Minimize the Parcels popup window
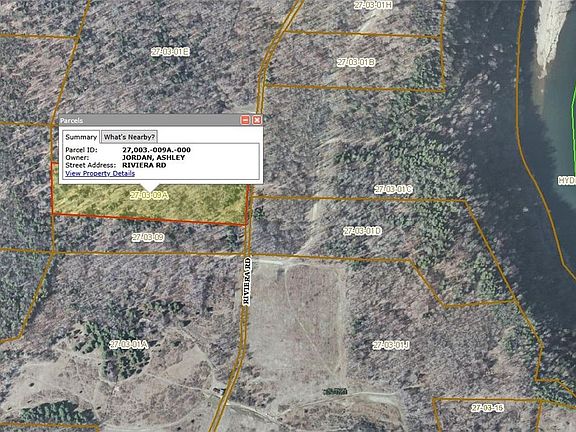 (245, 120)
